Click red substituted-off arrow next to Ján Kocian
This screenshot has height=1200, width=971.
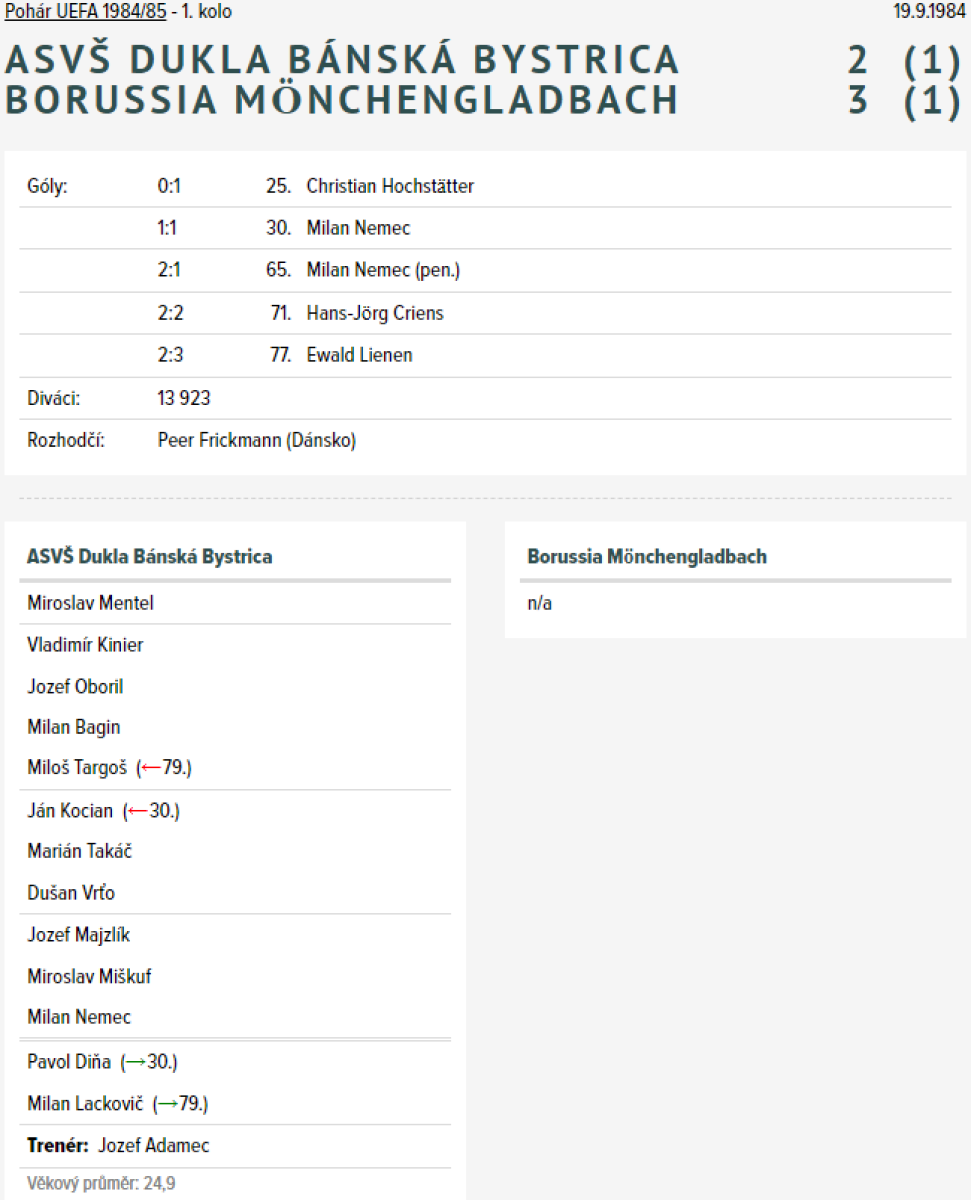tap(136, 811)
